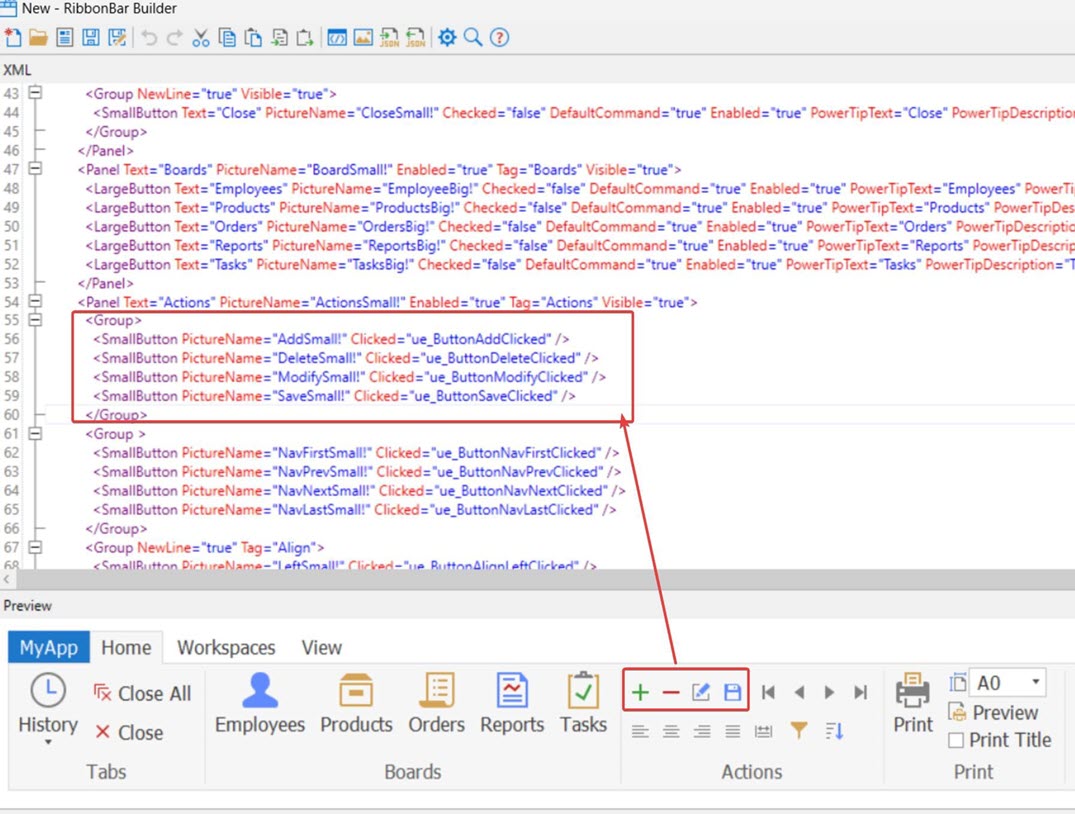The width and height of the screenshot is (1075, 814).
Task: Jump to first record navigation icon
Action: tap(768, 692)
